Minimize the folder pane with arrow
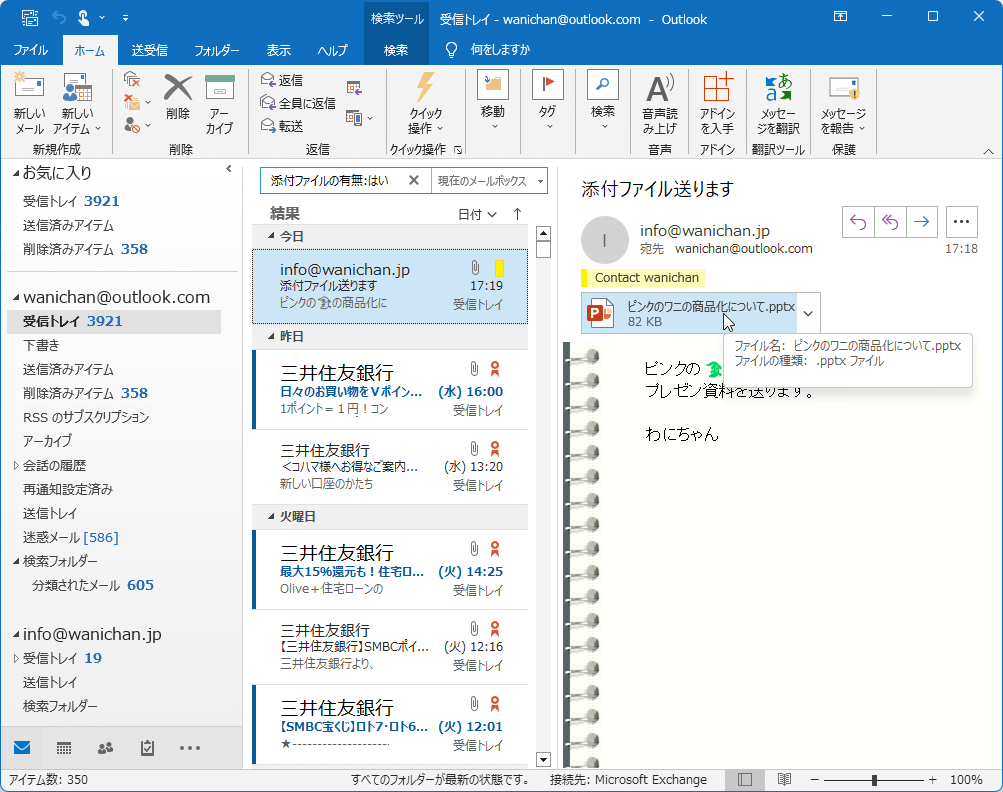This screenshot has height=792, width=1003. tap(228, 169)
